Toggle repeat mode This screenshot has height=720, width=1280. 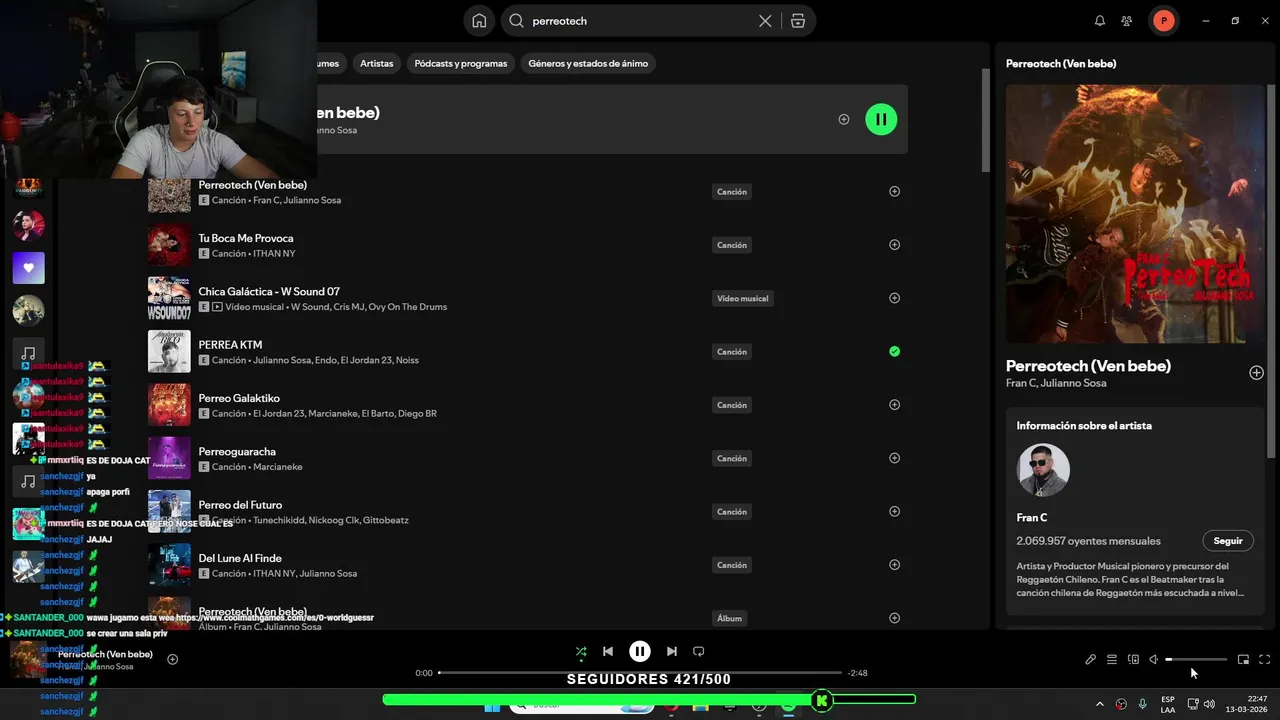click(699, 651)
